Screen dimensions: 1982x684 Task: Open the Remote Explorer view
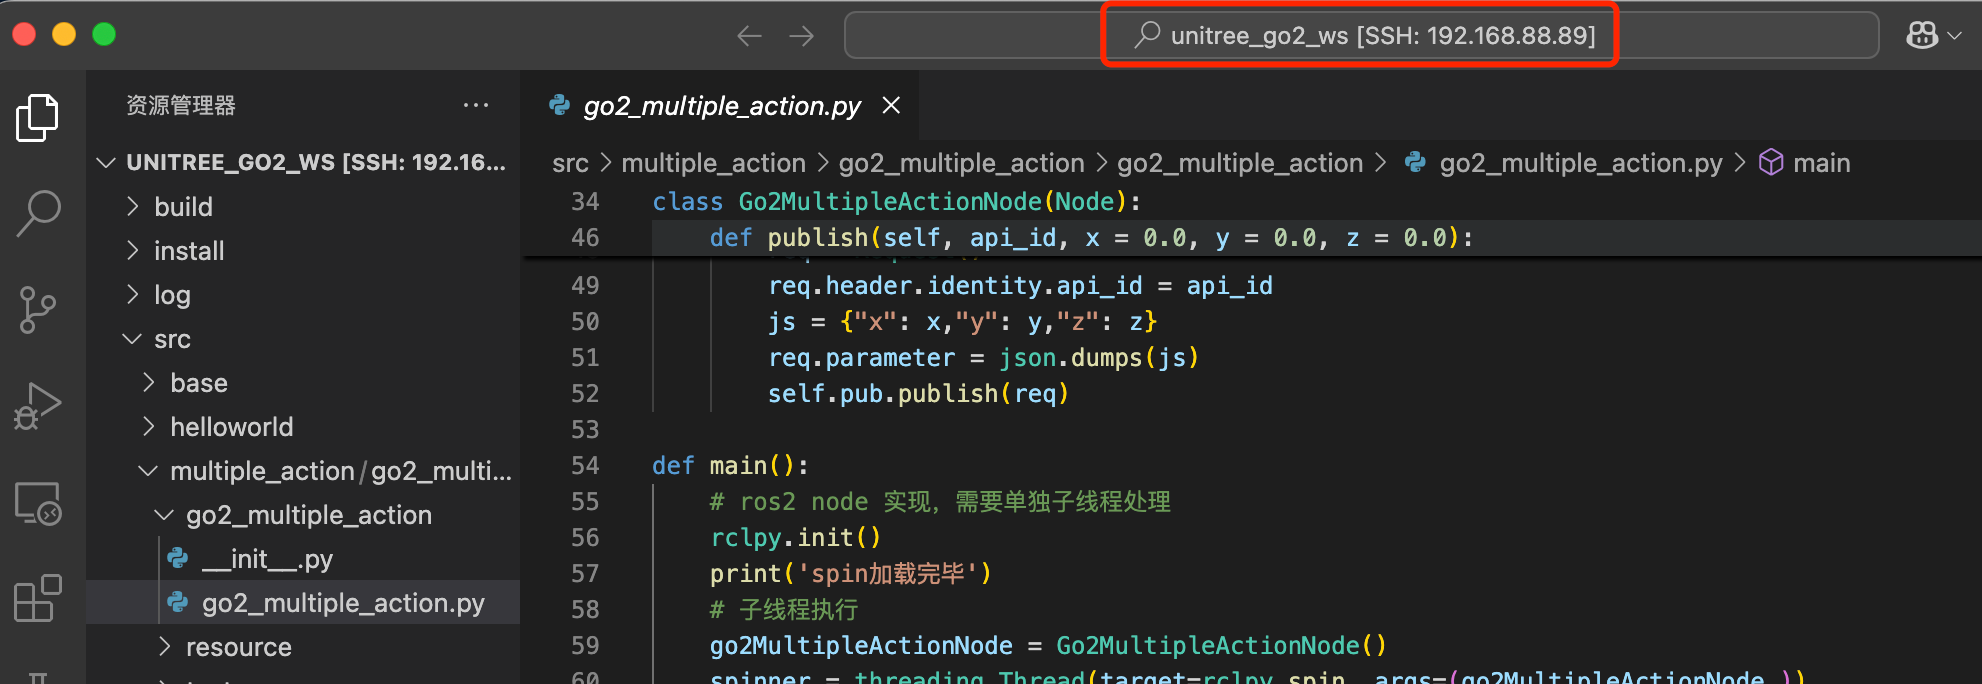click(38, 502)
